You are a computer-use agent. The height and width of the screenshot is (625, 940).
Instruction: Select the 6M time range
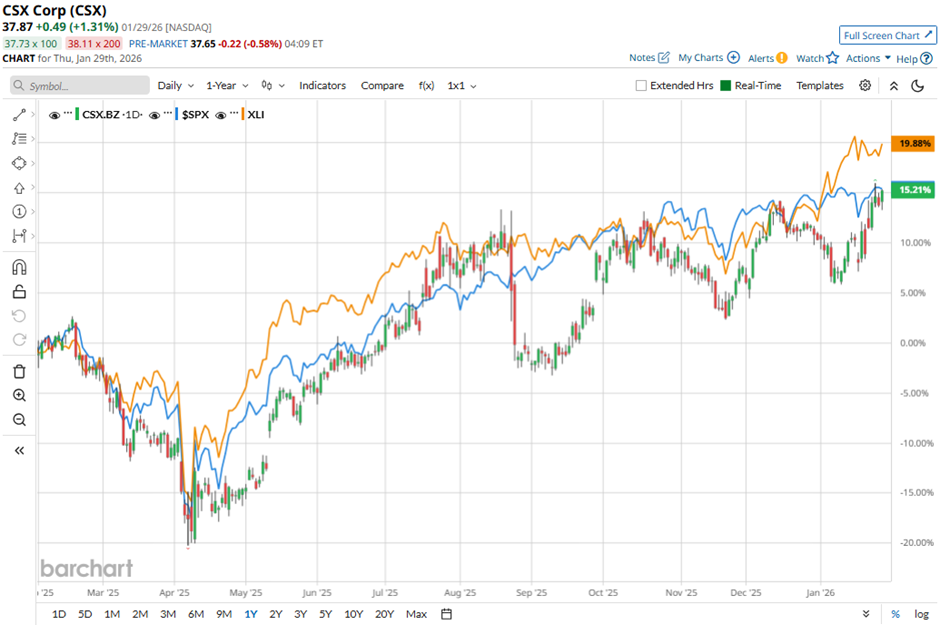196,614
